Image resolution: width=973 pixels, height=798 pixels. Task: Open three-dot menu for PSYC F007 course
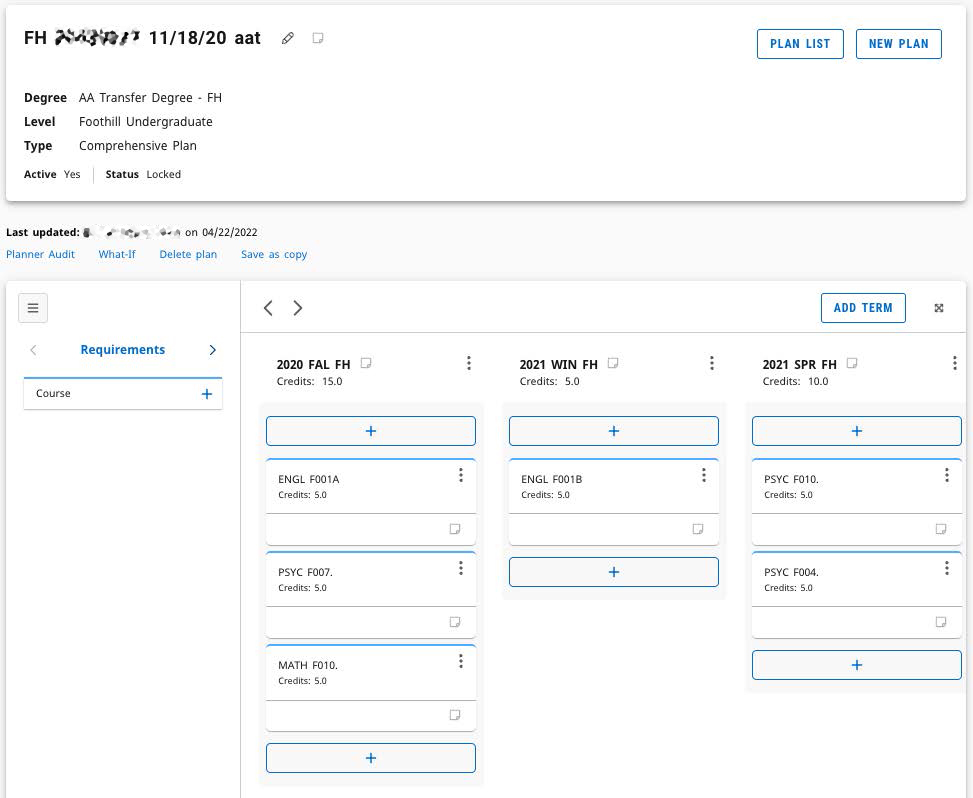461,569
